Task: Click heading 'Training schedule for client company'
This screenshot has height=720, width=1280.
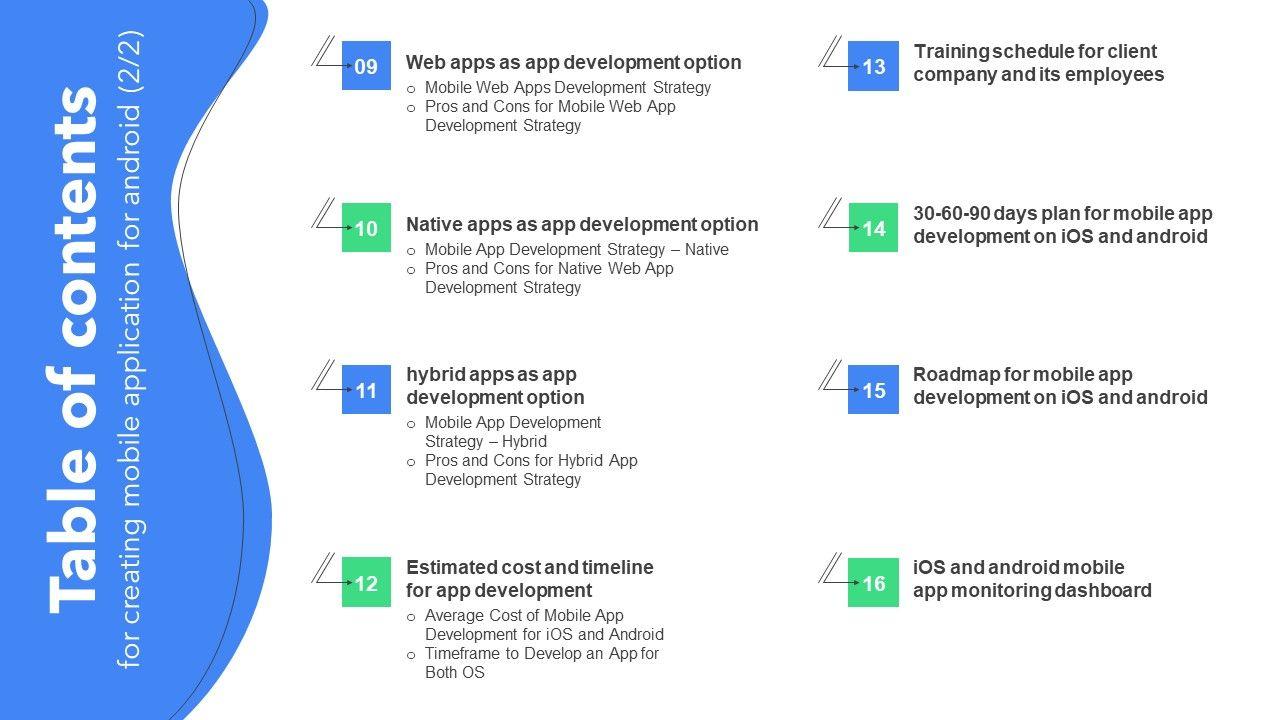Action: 1039,63
